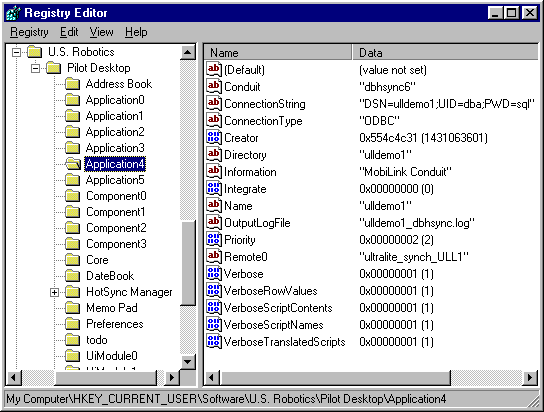This screenshot has width=544, height=412.
Task: Click the binary icon beside VerboseScriptContents
Action: point(214,307)
